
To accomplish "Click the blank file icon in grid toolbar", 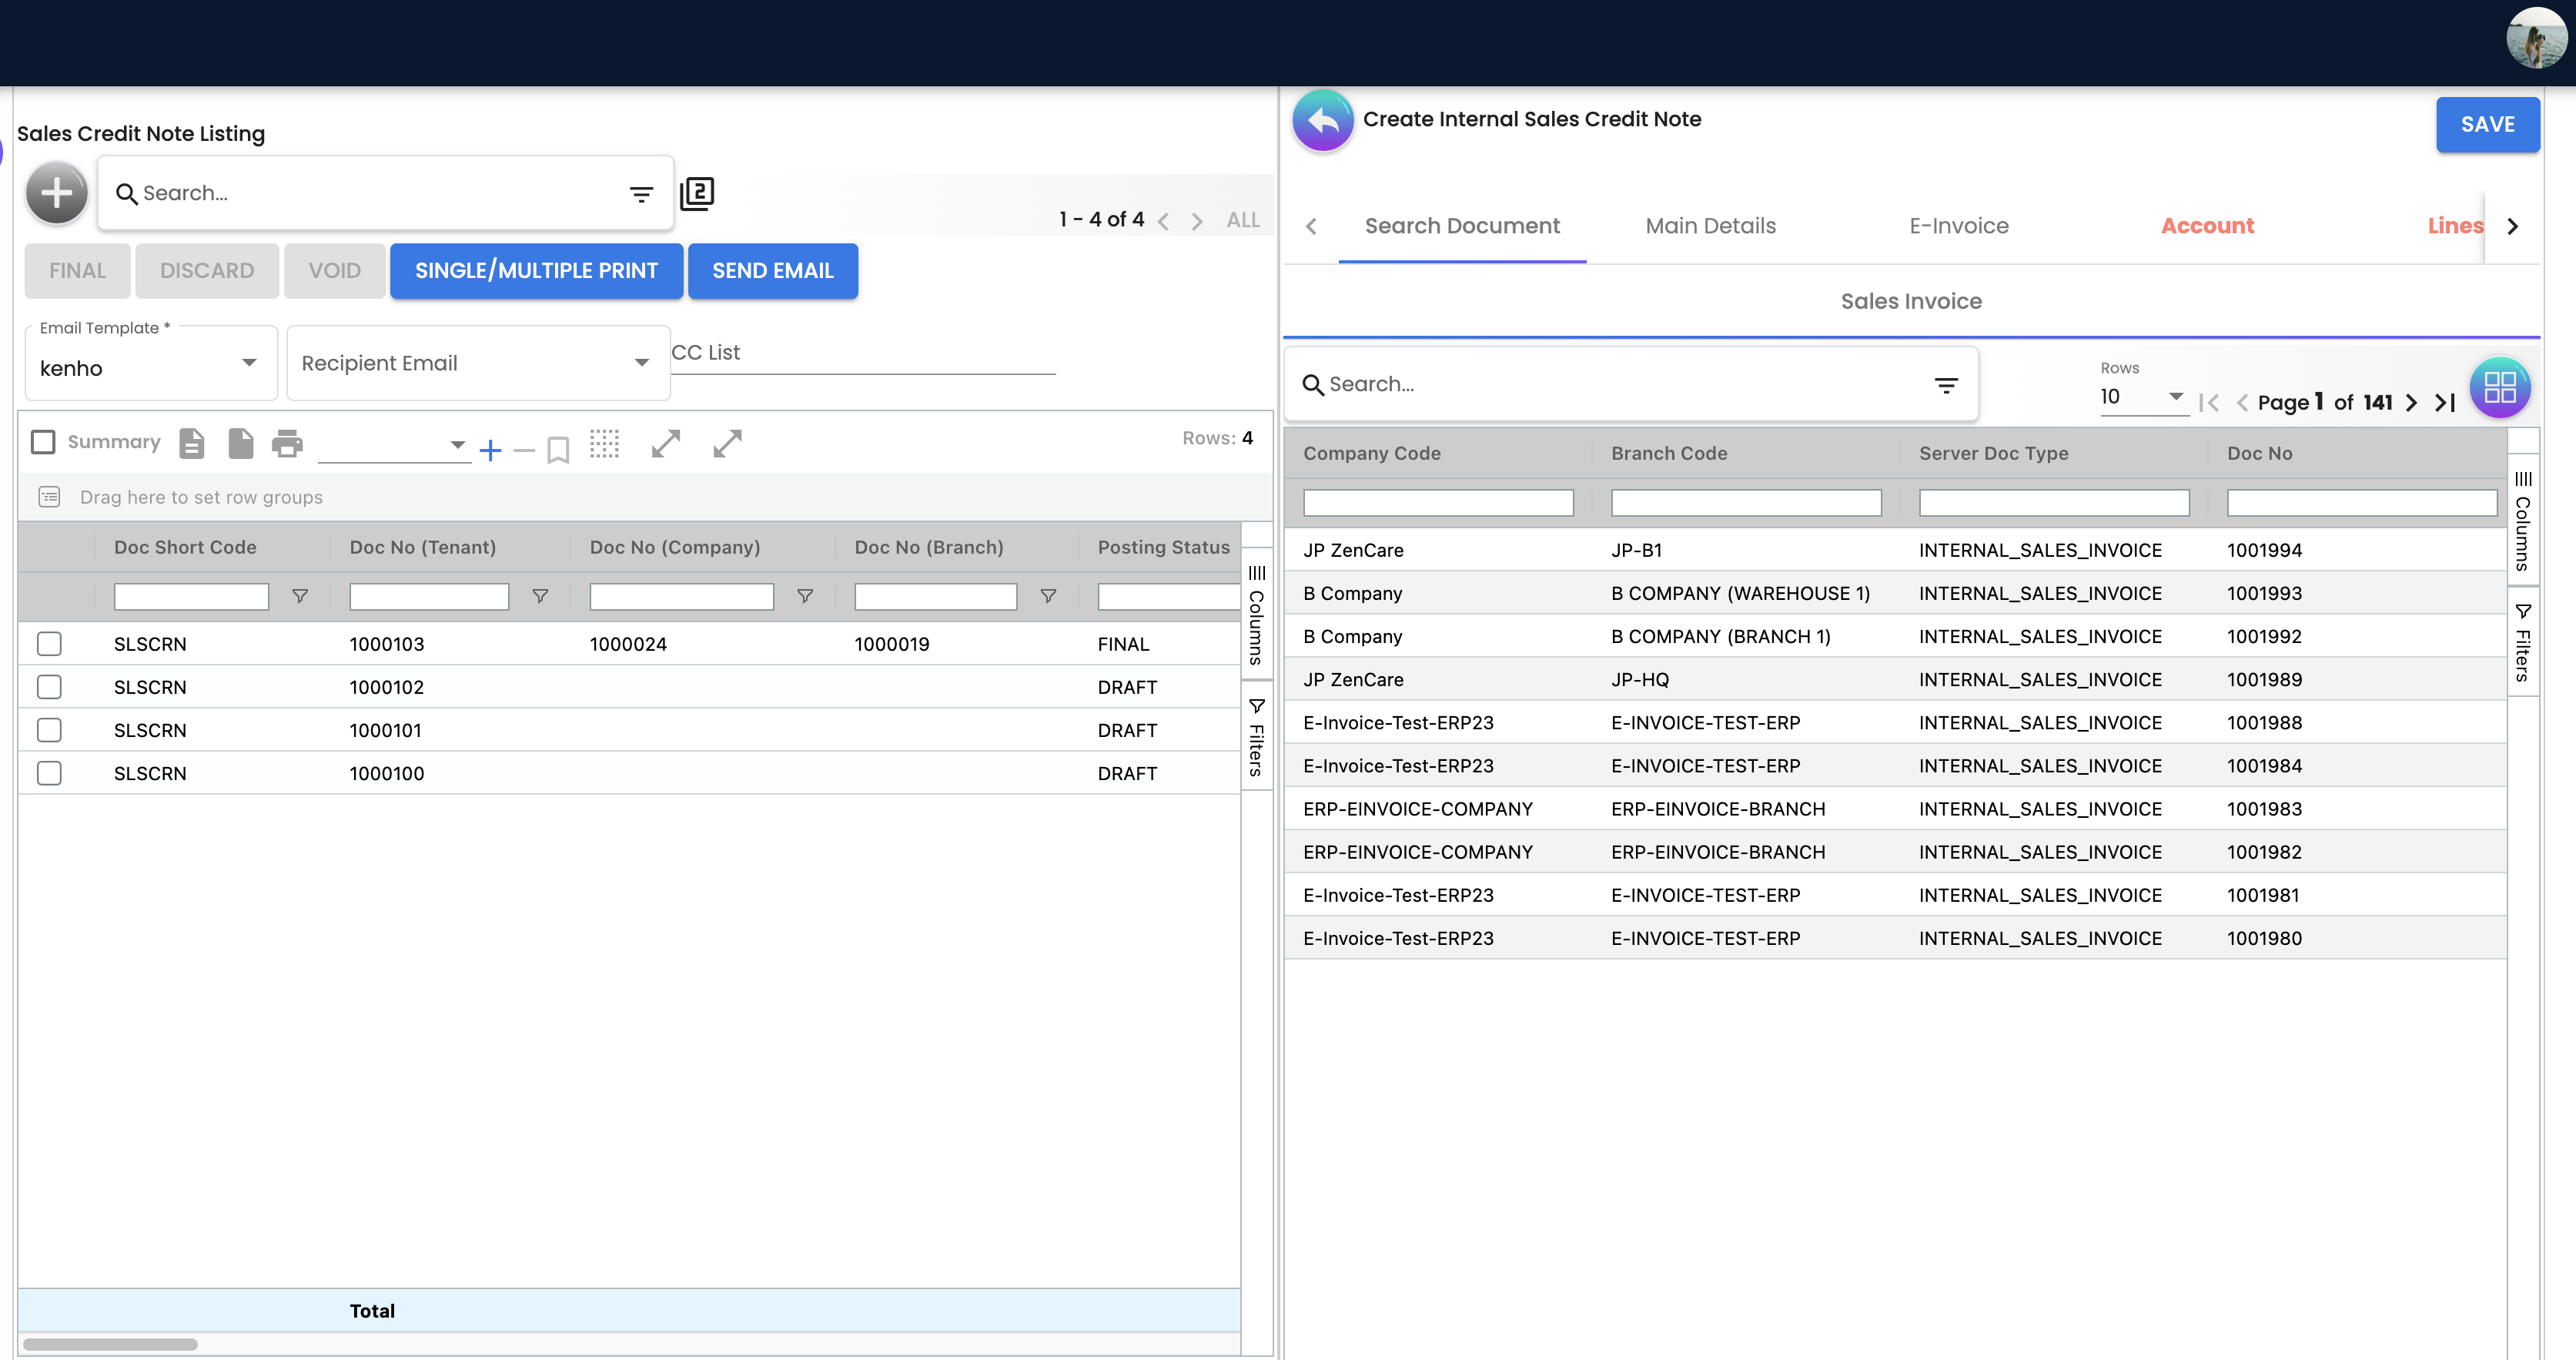I will (x=240, y=443).
